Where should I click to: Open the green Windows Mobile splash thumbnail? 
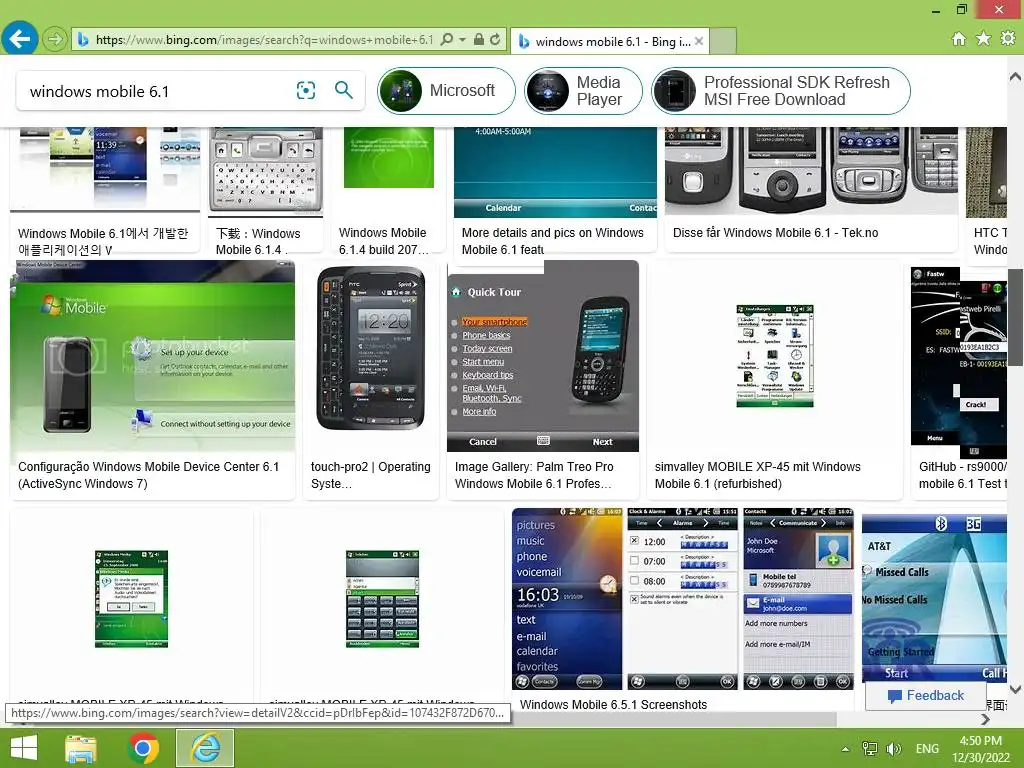click(x=389, y=157)
